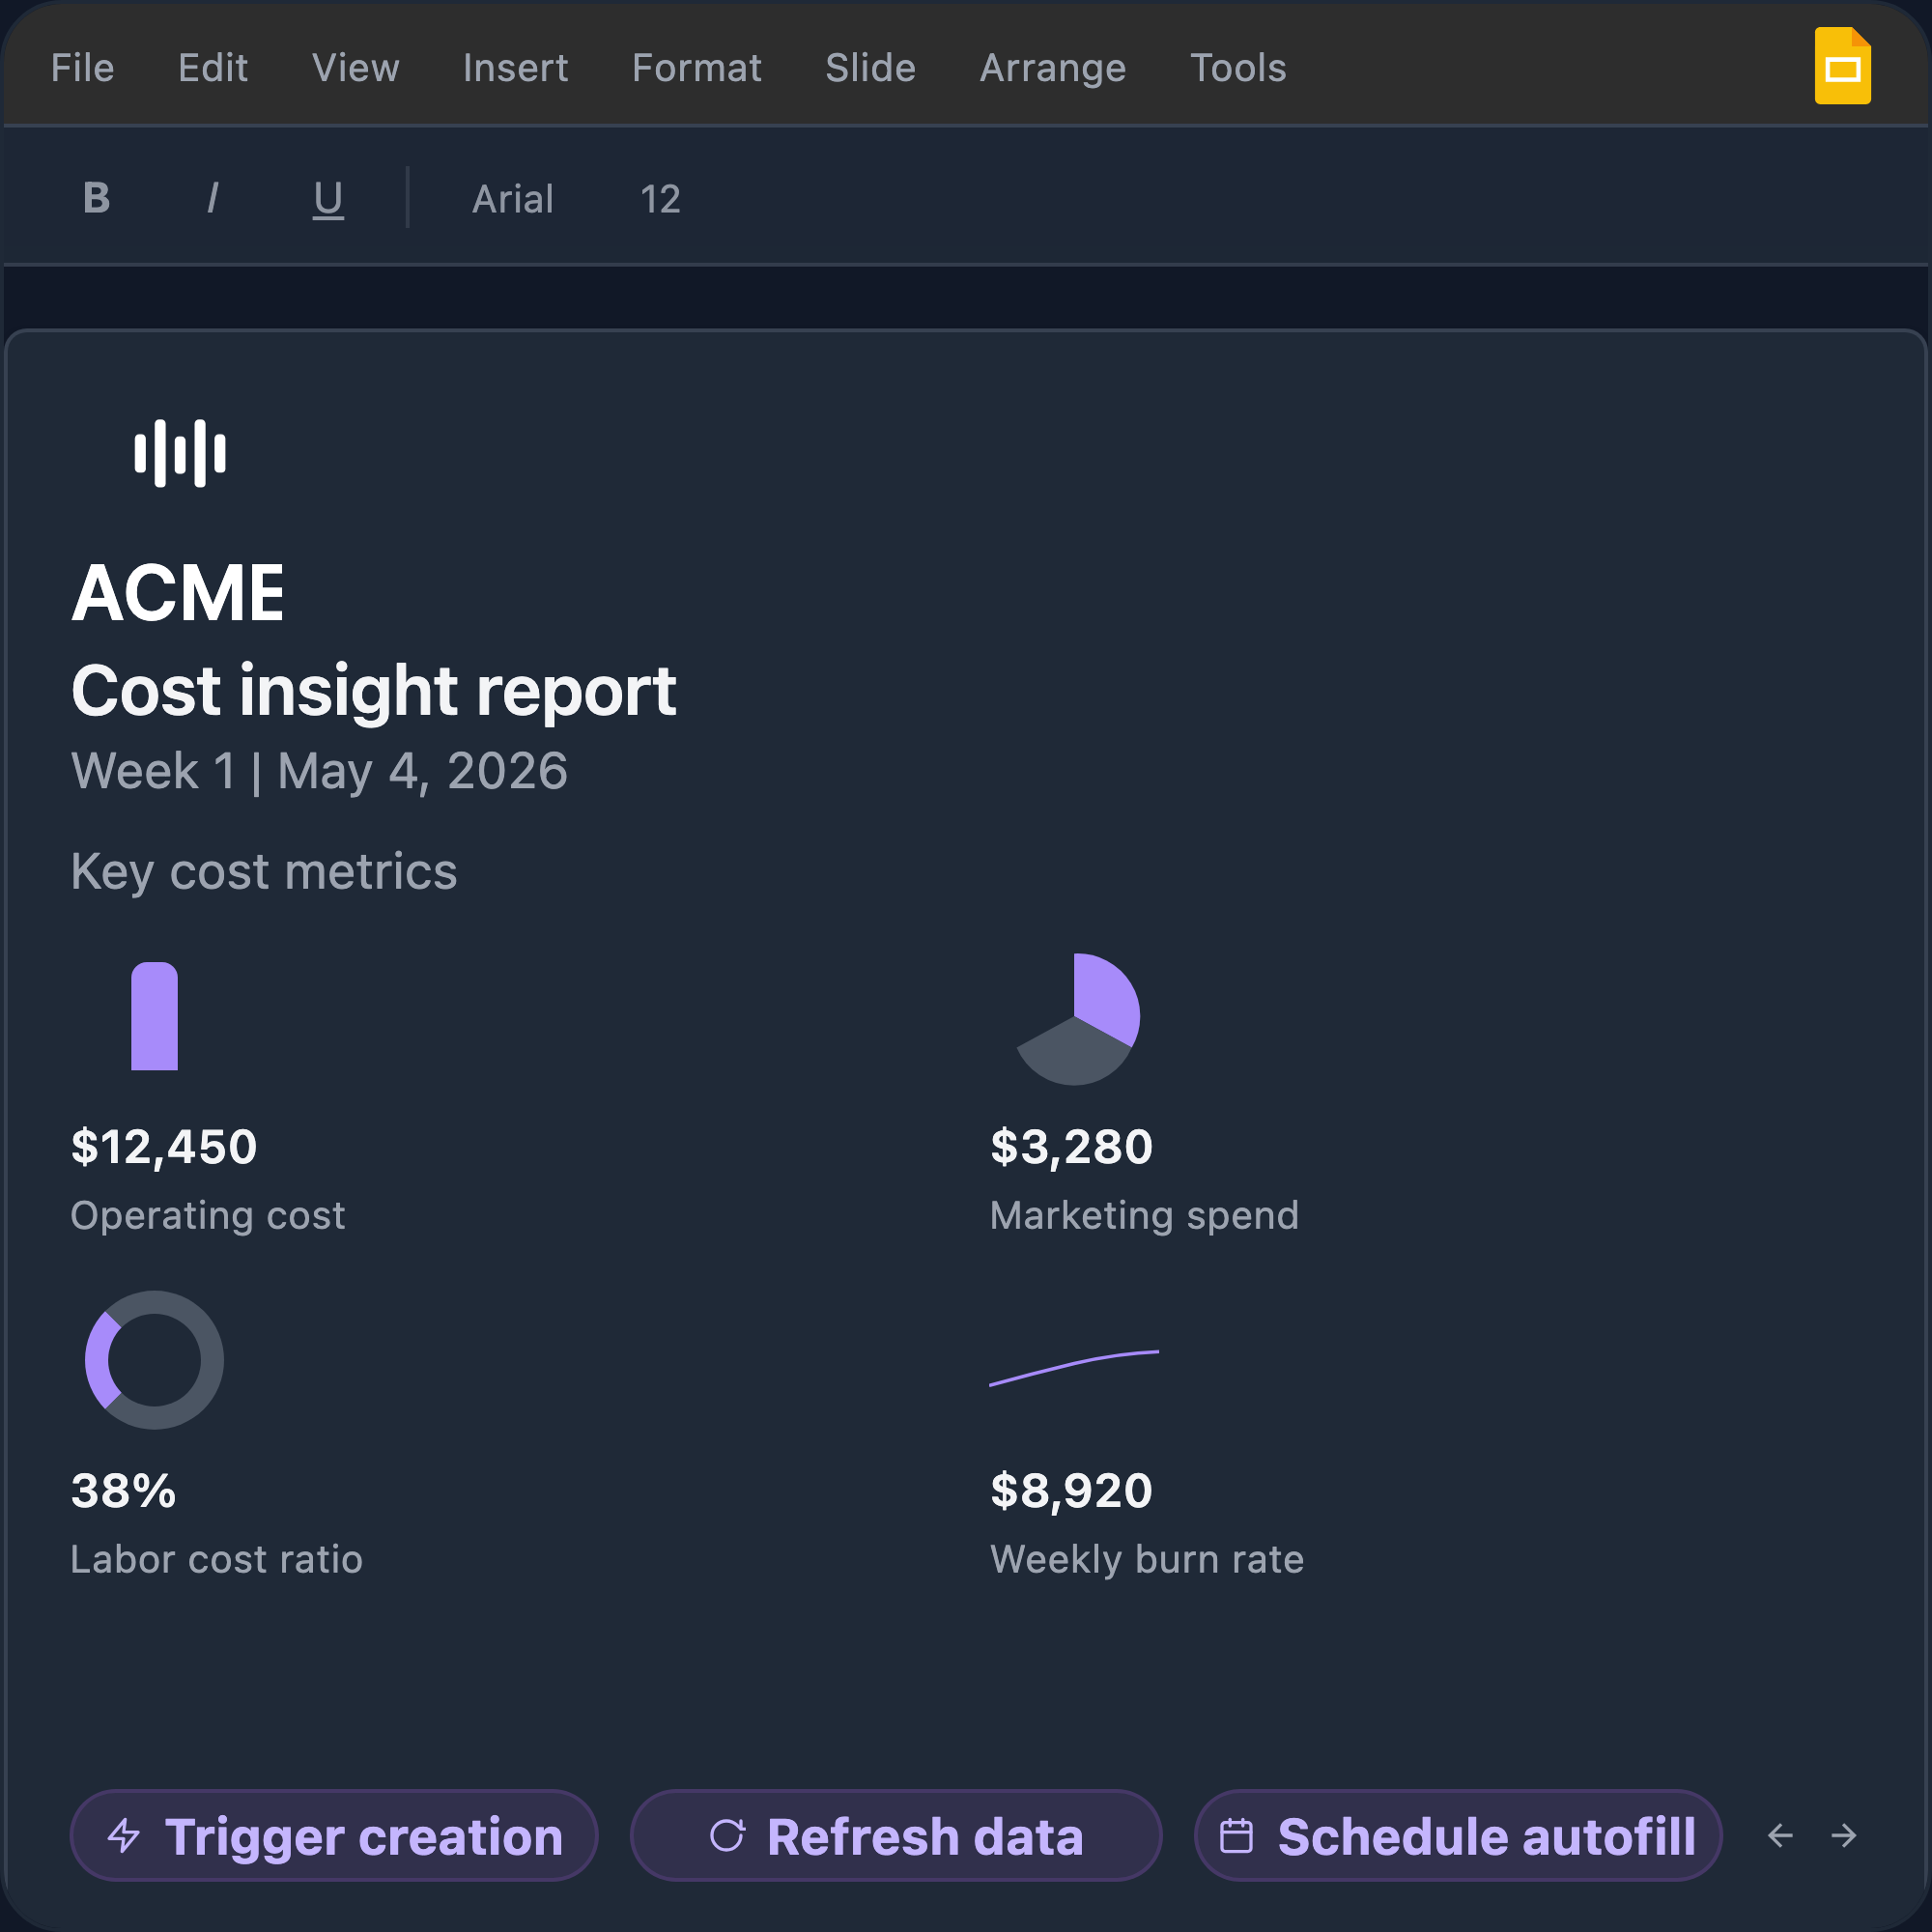1932x1932 pixels.
Task: Click the Marketing spend pie chart icon
Action: 1077,1018
